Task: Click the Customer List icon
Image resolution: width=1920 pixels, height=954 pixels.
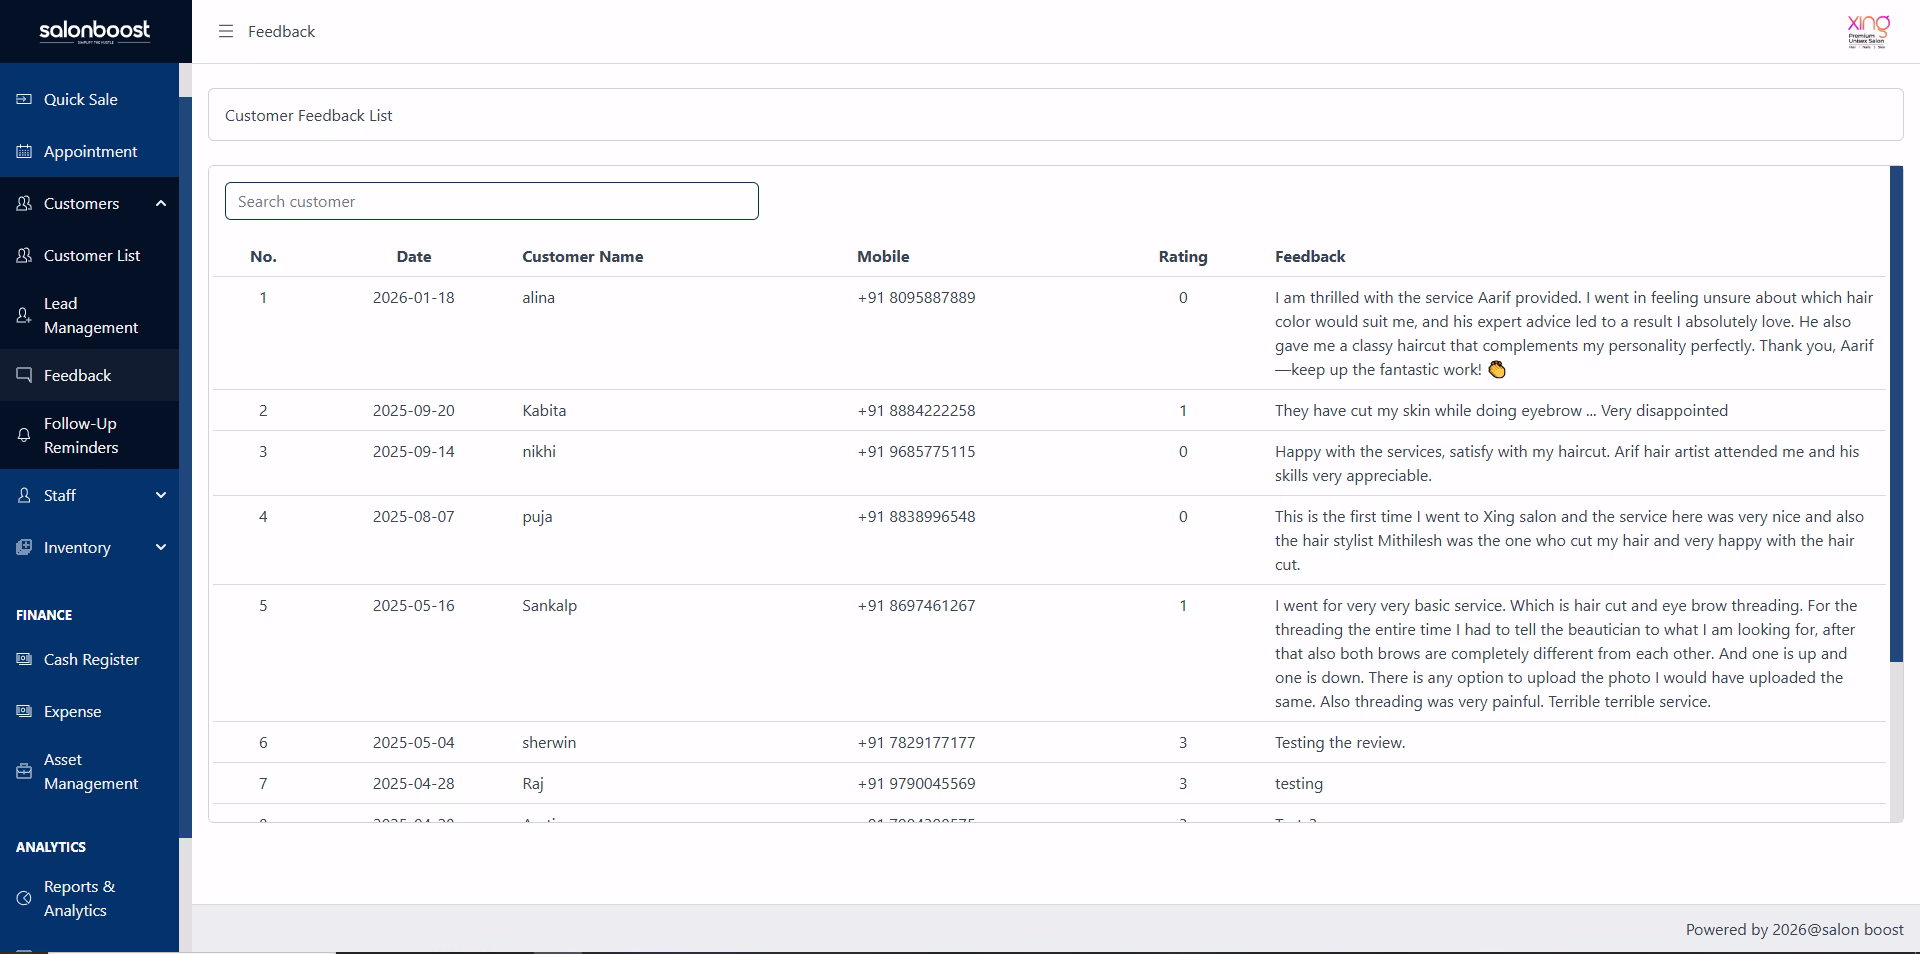Action: tap(24, 255)
